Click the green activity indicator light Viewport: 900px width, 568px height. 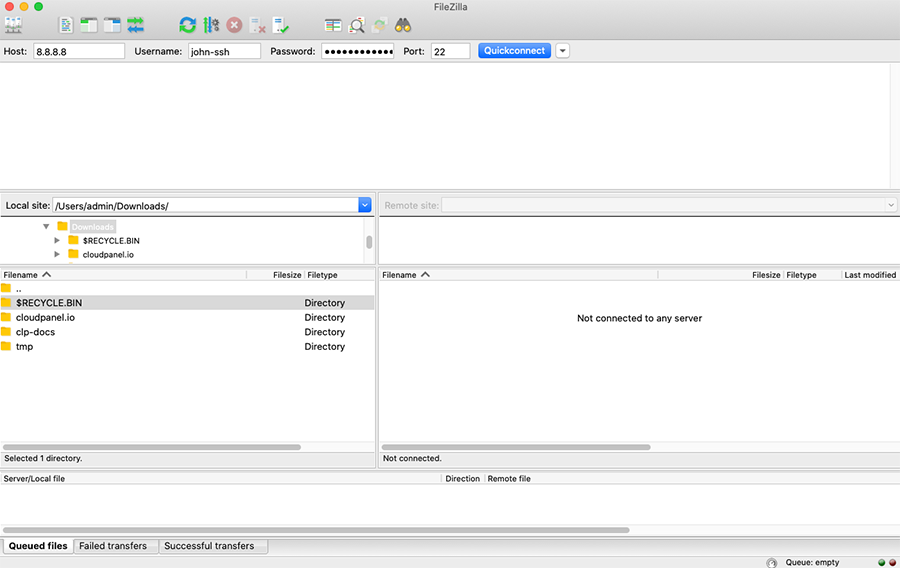tap(882, 563)
